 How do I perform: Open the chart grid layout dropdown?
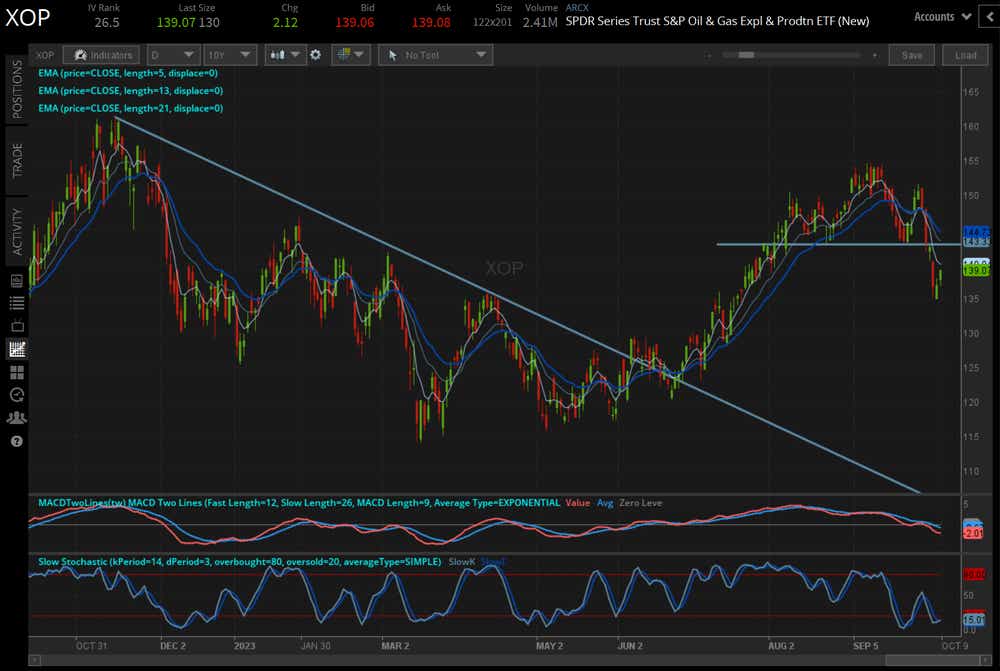tap(351, 55)
